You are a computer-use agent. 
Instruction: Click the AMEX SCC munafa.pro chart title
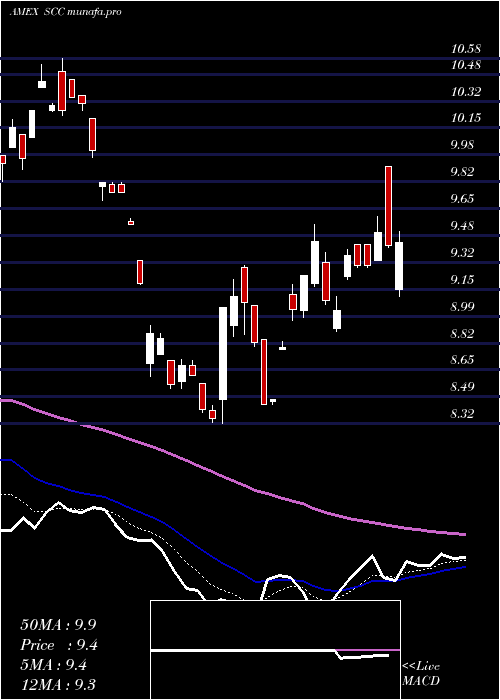[65, 12]
